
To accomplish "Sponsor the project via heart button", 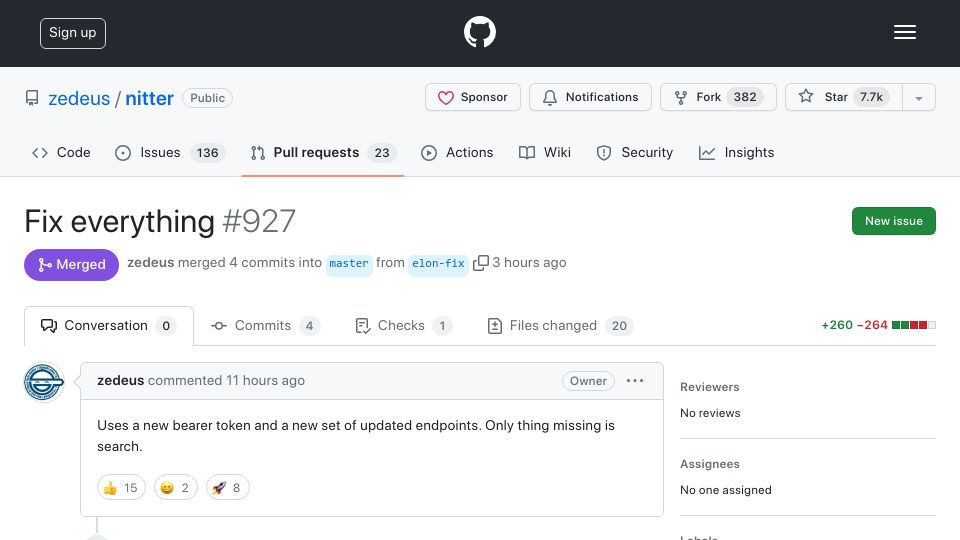I will tap(473, 97).
